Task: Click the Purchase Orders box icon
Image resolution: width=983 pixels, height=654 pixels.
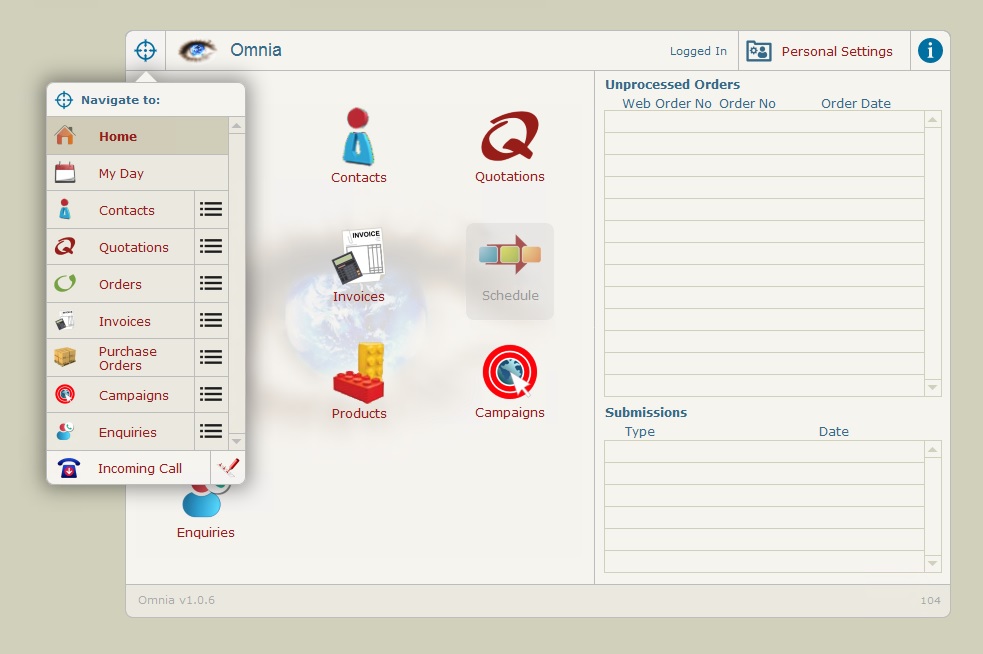Action: [65, 357]
